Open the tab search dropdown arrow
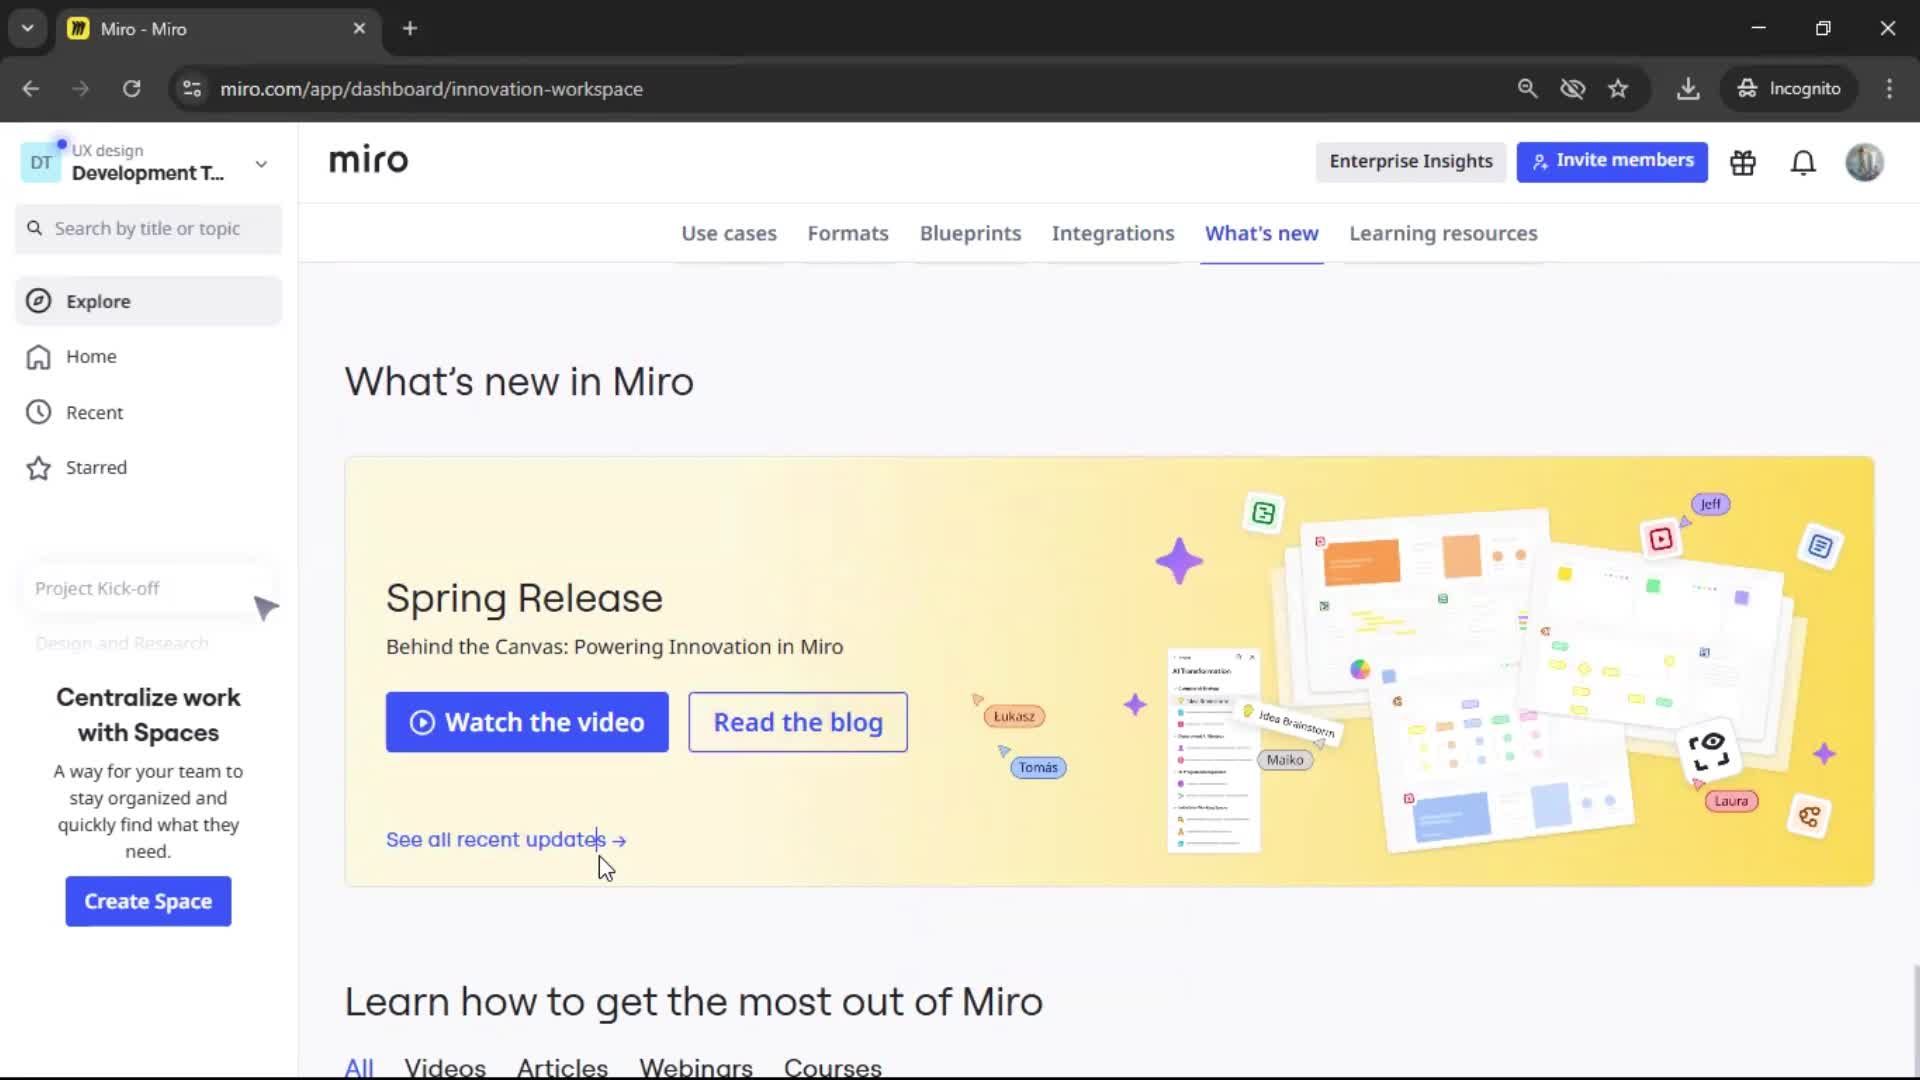 pos(28,28)
